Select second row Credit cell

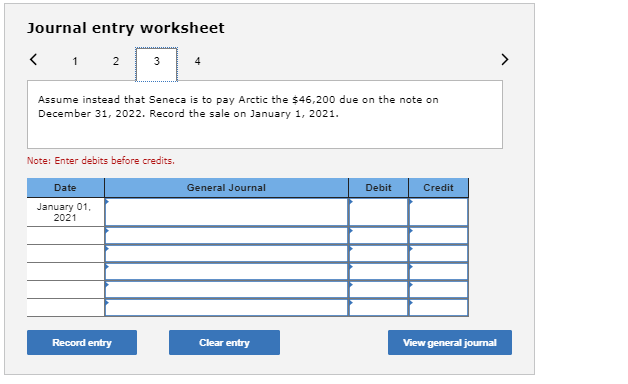point(438,235)
